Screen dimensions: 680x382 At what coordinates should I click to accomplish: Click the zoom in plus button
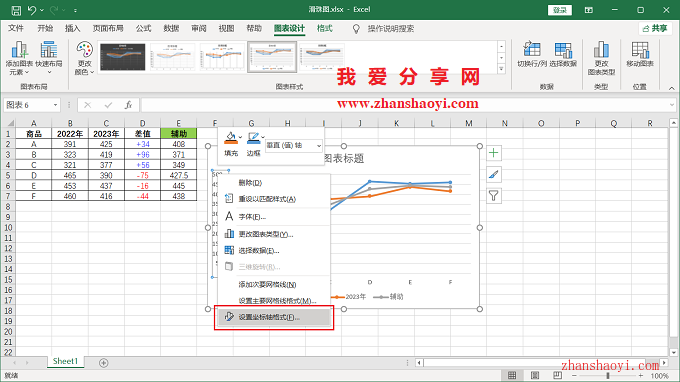click(x=641, y=375)
